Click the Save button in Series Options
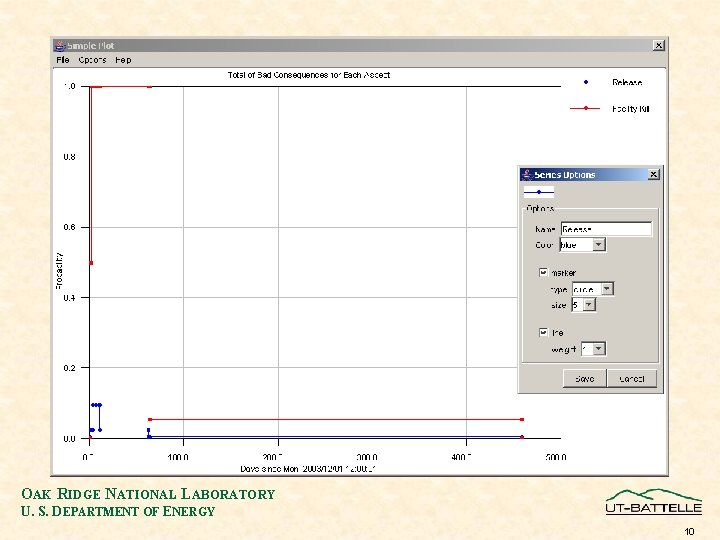 coord(585,379)
